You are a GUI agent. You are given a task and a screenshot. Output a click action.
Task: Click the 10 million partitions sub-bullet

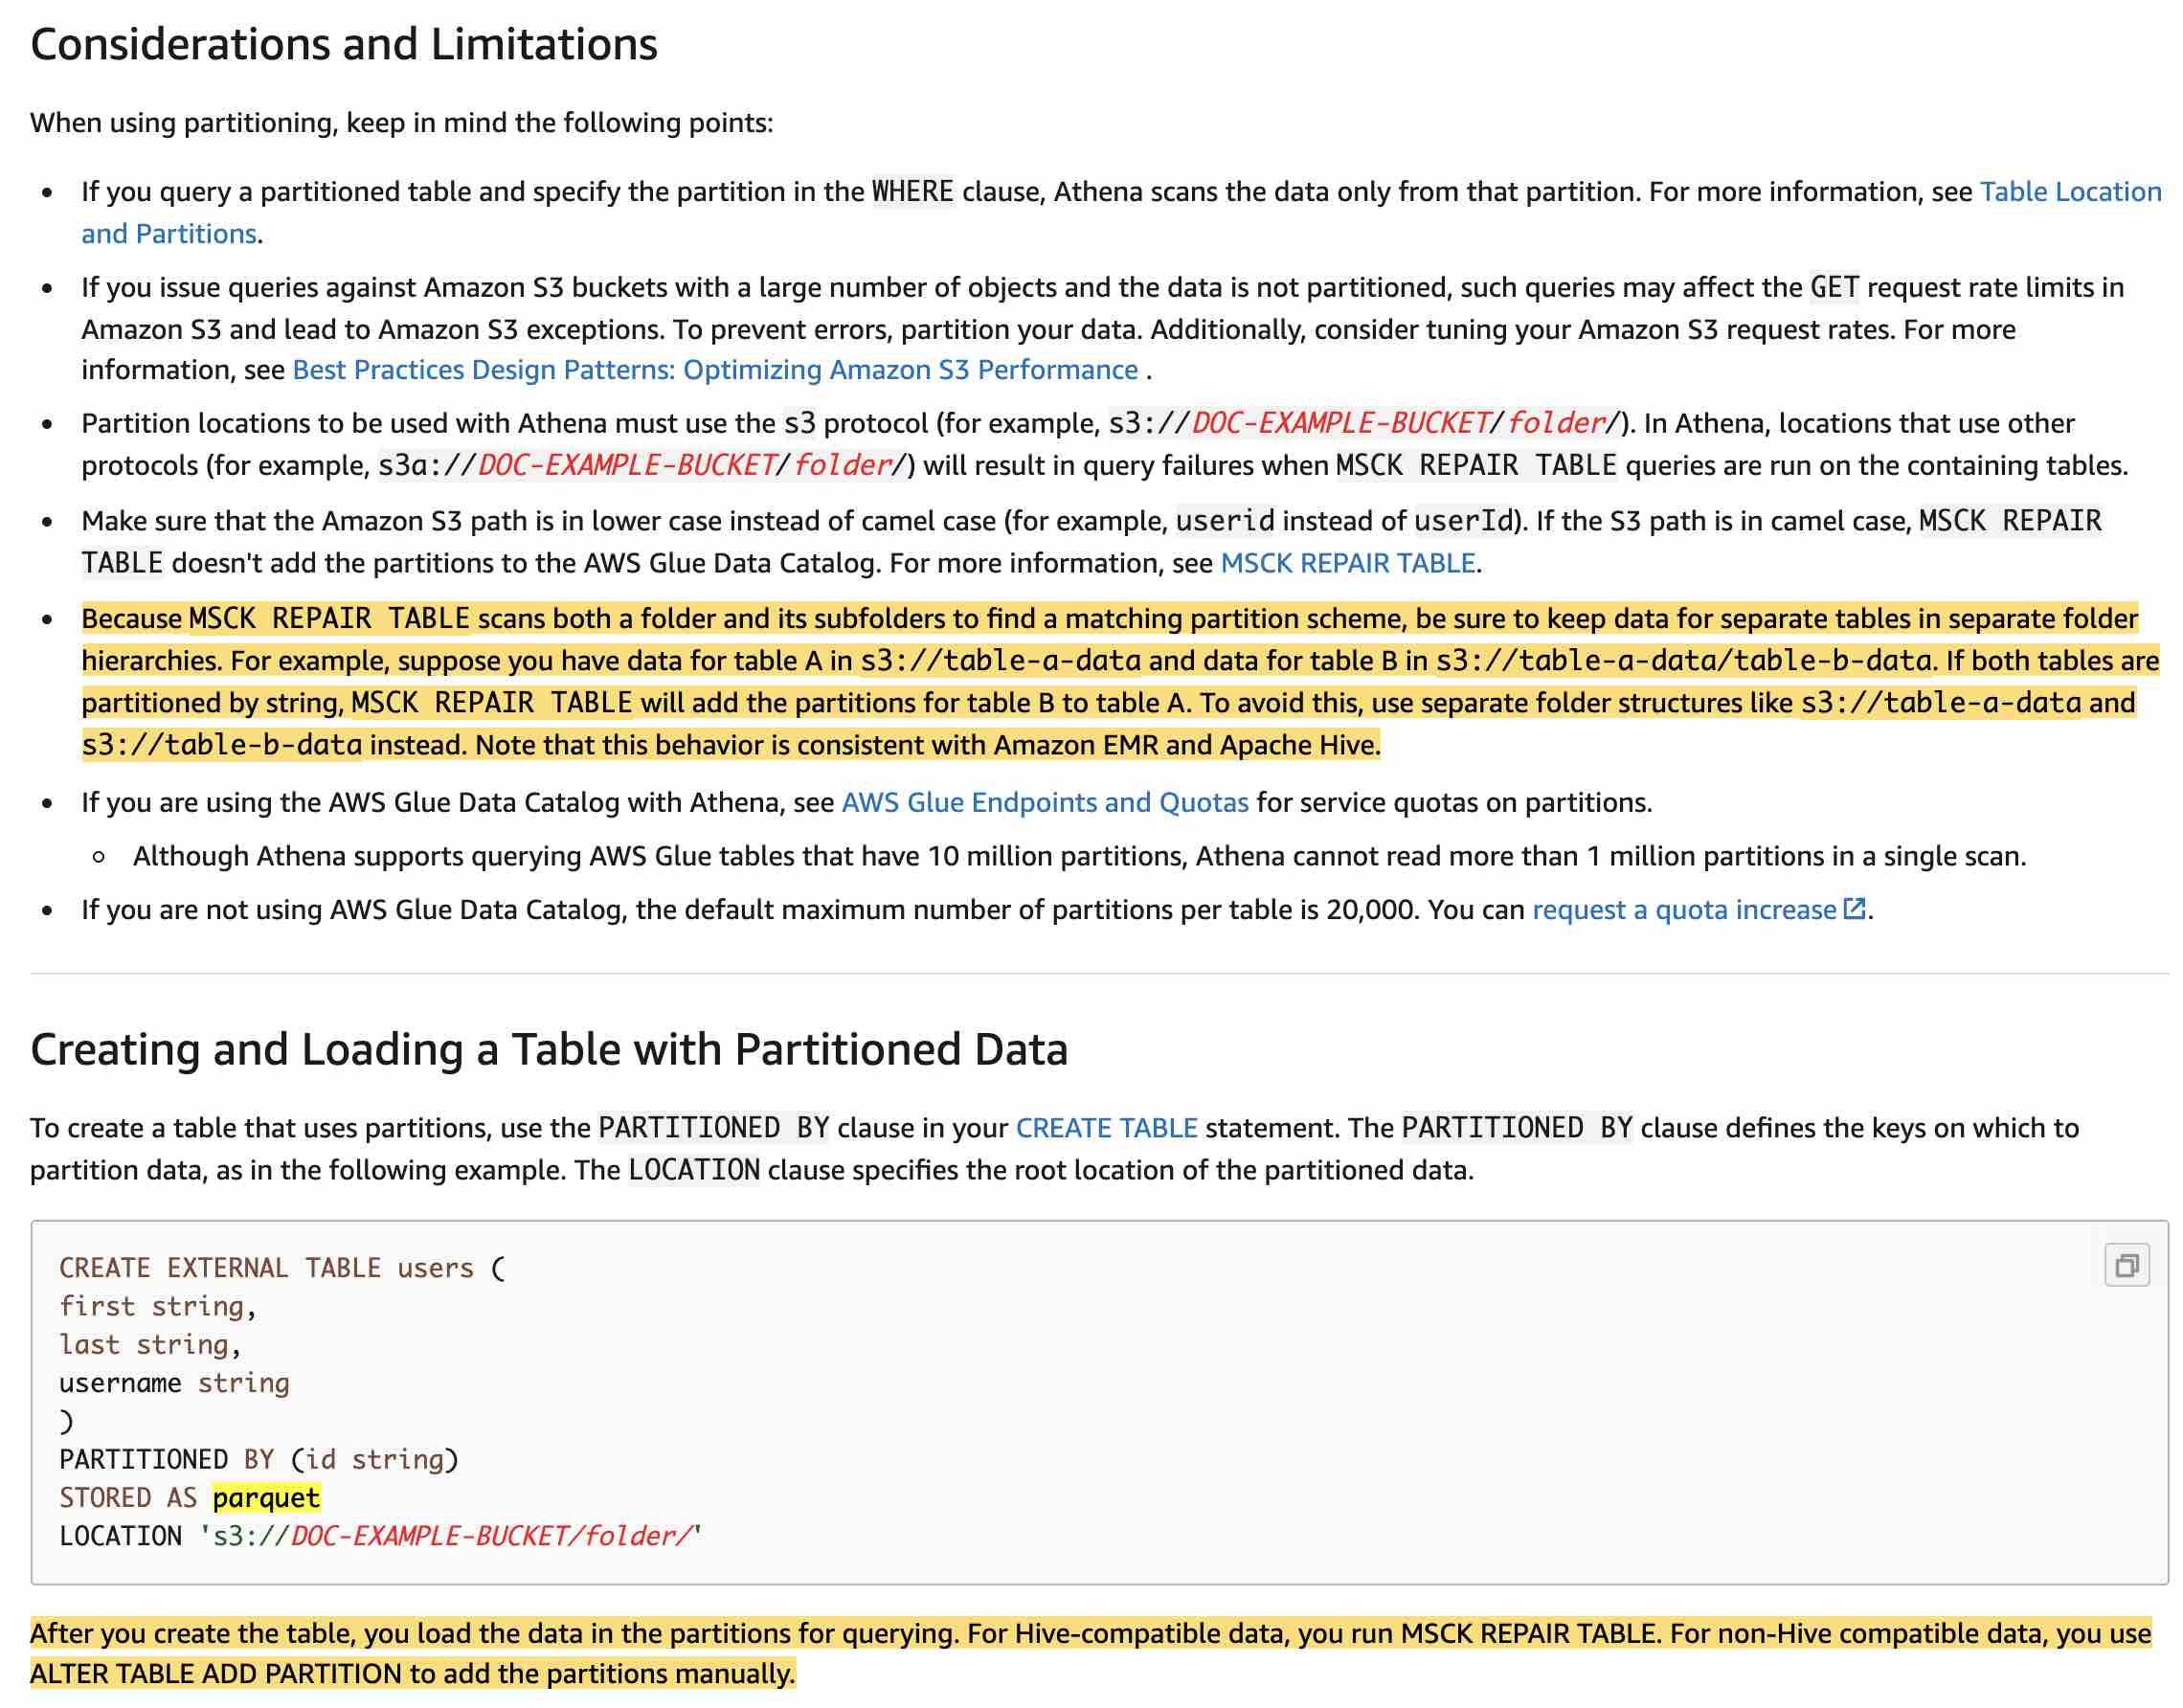point(1078,857)
